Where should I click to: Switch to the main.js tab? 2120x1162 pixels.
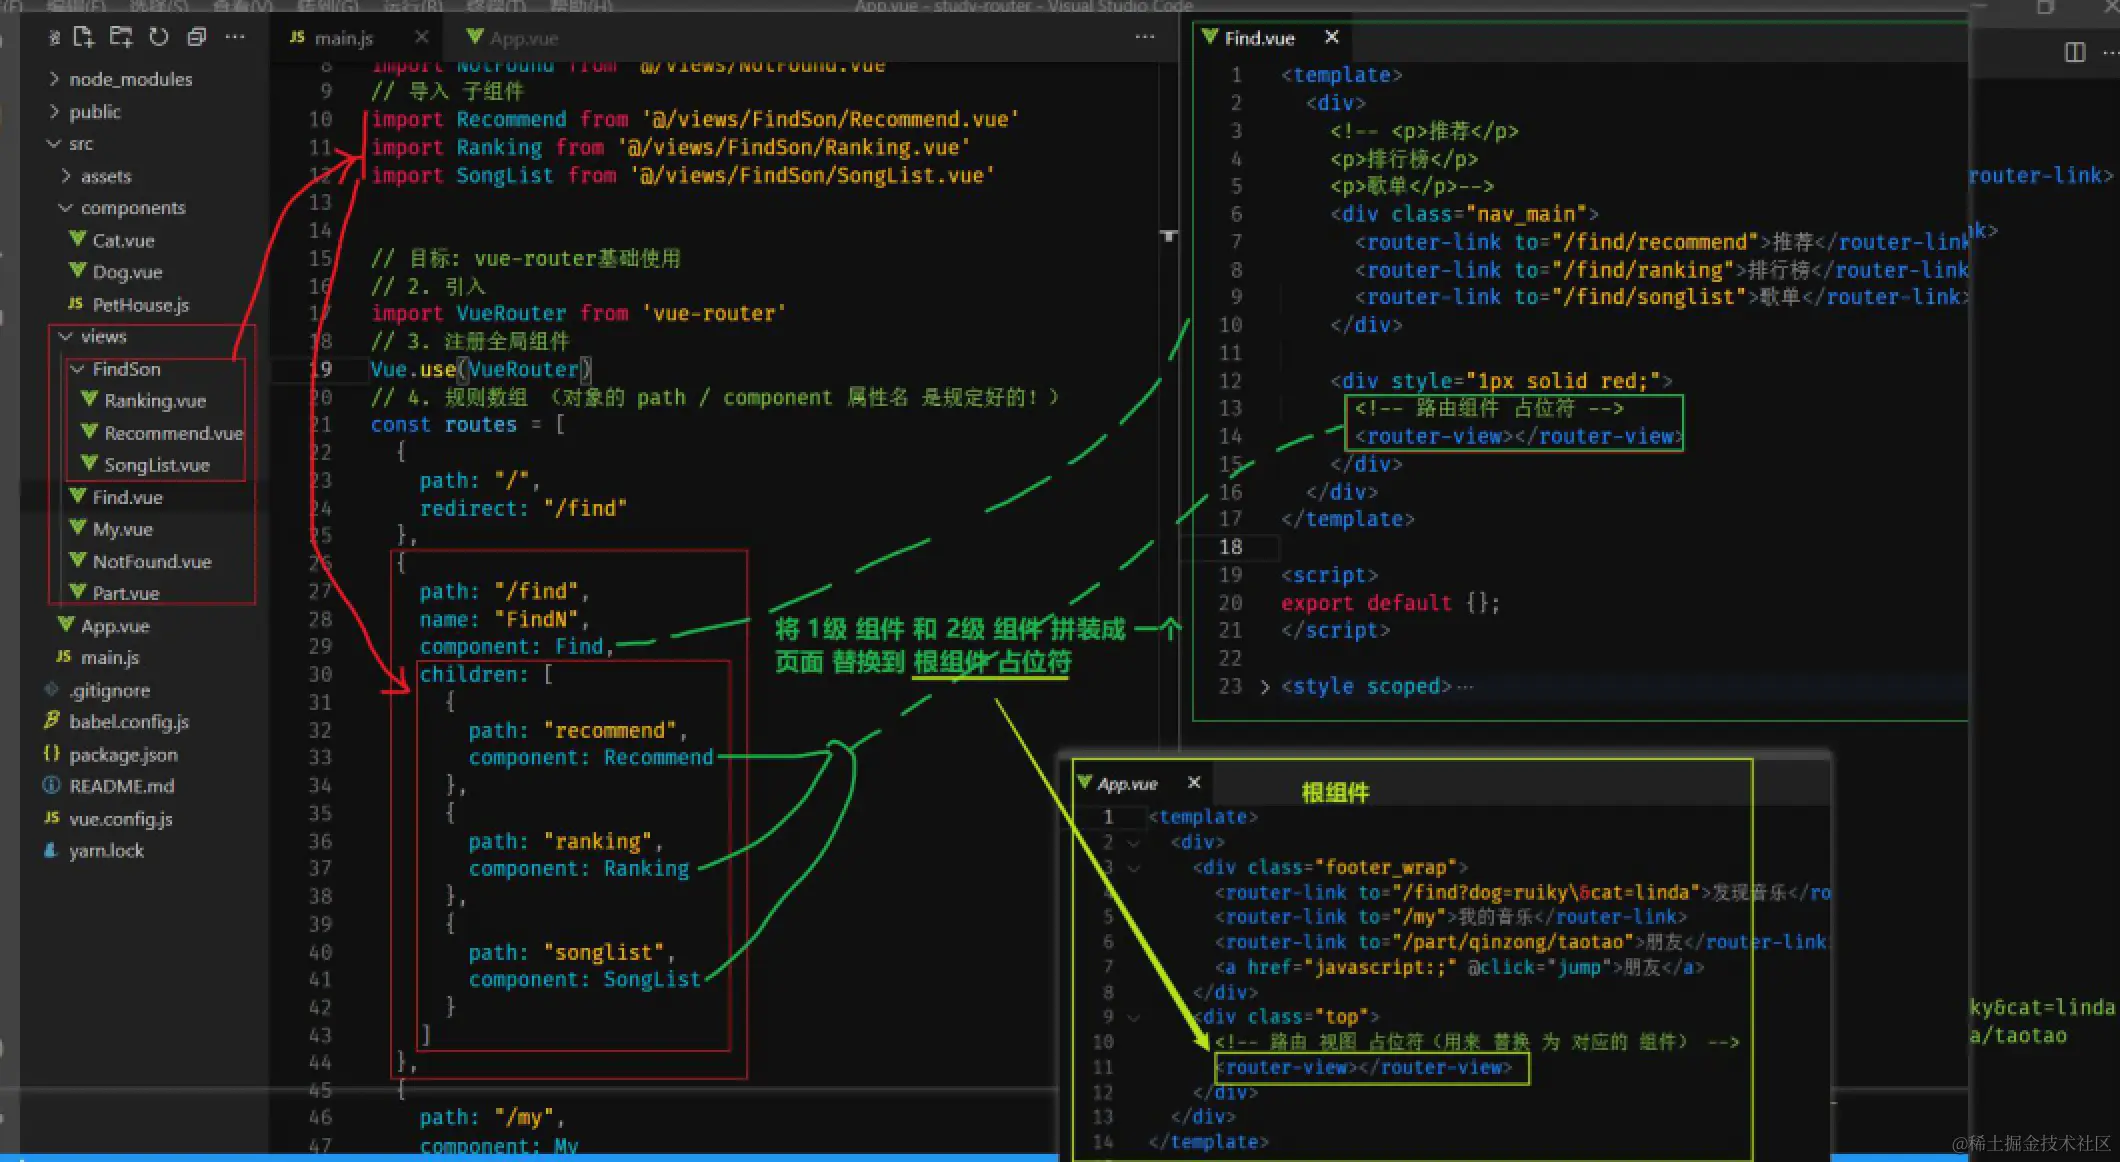coord(342,38)
